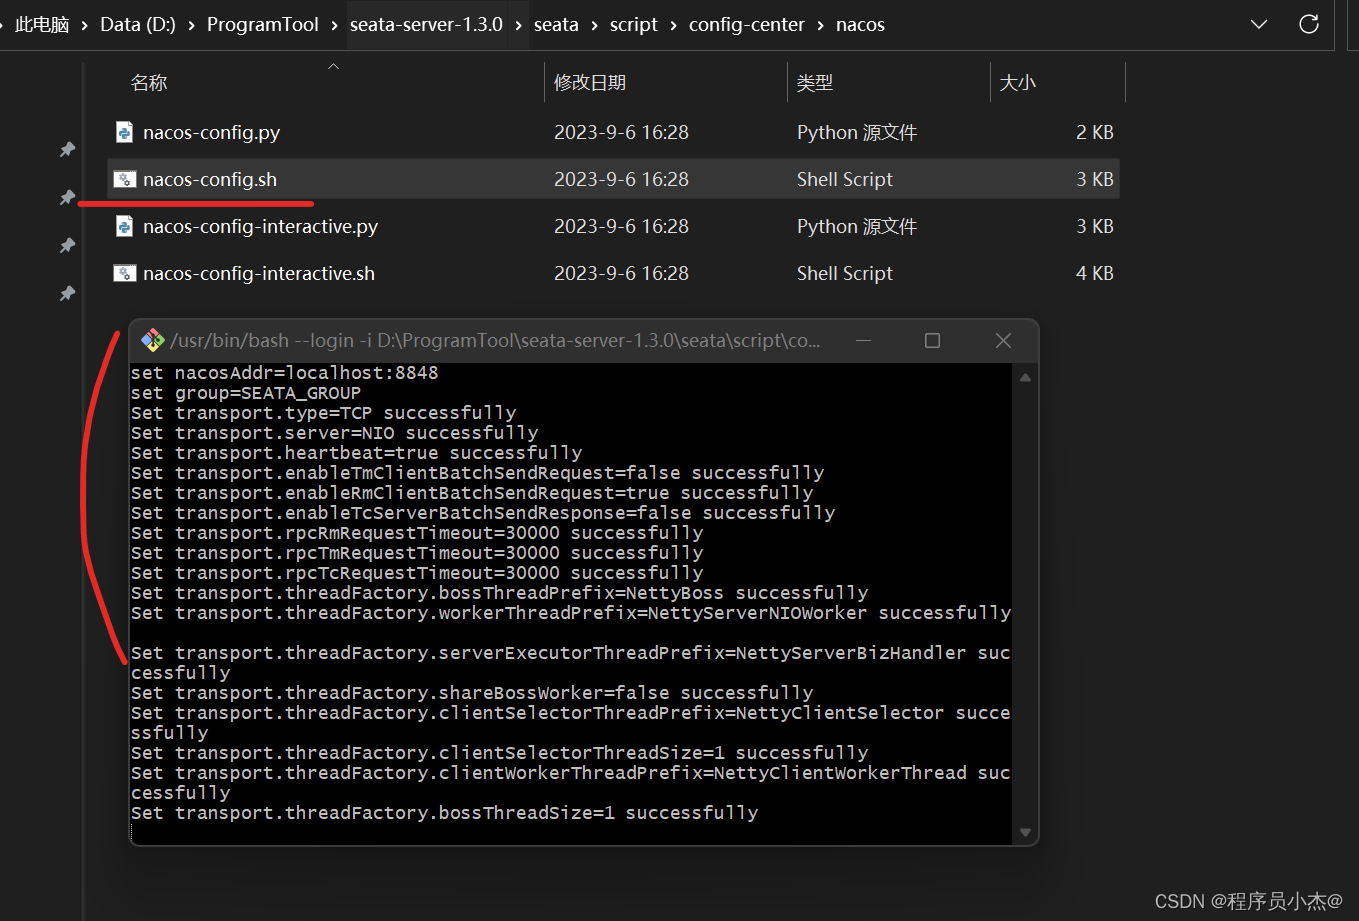This screenshot has height=921, width=1359.
Task: Click the date of nacos-config.py
Action: pyautogui.click(x=621, y=132)
